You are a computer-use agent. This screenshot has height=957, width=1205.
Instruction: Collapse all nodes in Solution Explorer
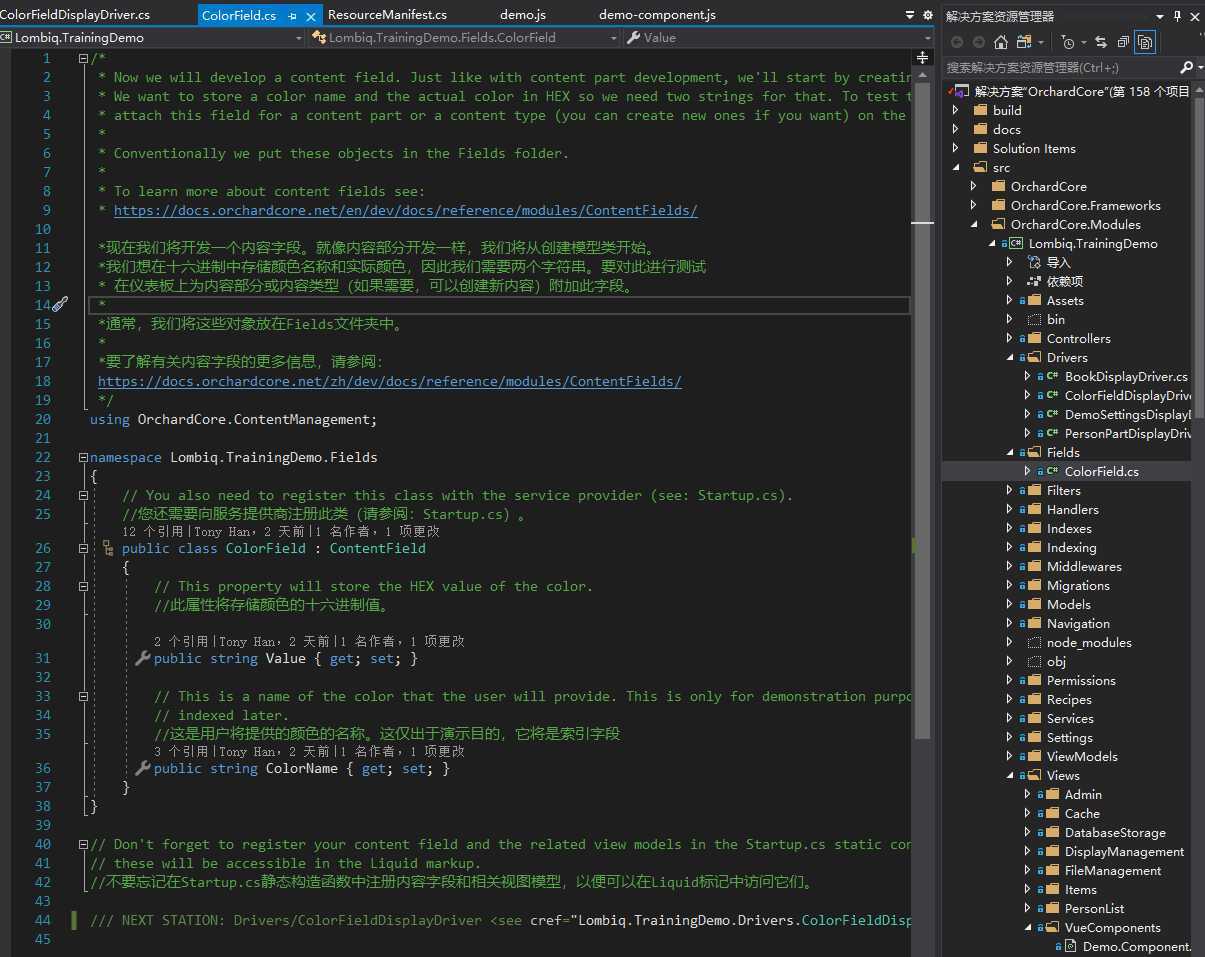coord(1123,42)
